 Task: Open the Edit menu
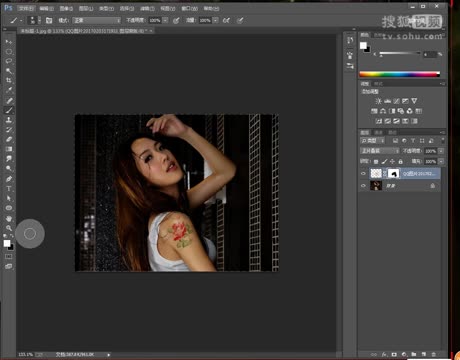[x=46, y=8]
